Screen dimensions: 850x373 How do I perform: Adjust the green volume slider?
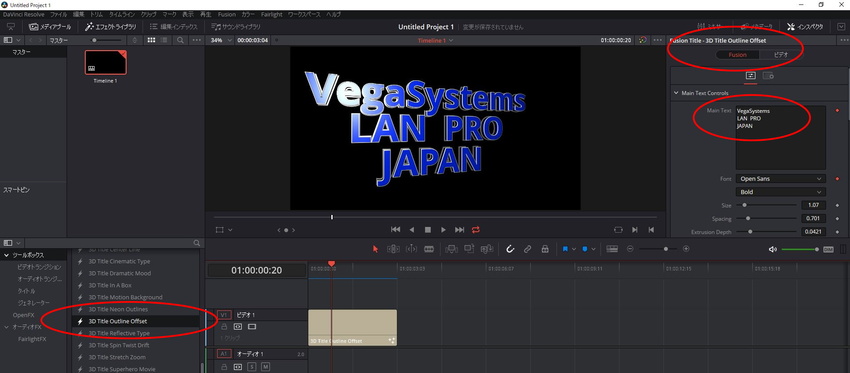pyautogui.click(x=800, y=249)
